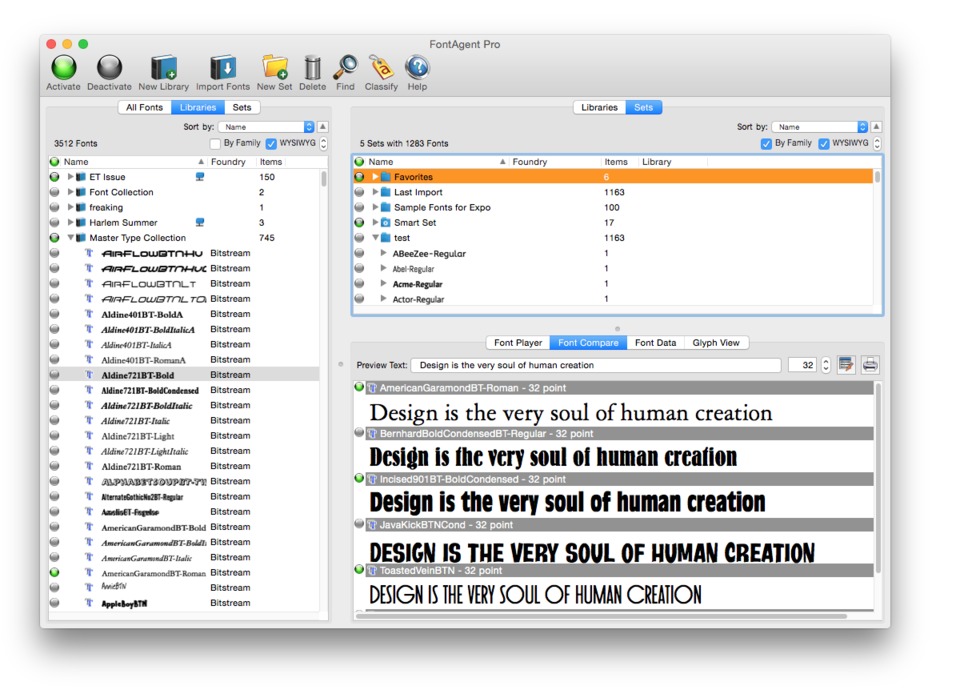The width and height of the screenshot is (960, 694).
Task: Click the New Set folder icon
Action: pos(274,68)
